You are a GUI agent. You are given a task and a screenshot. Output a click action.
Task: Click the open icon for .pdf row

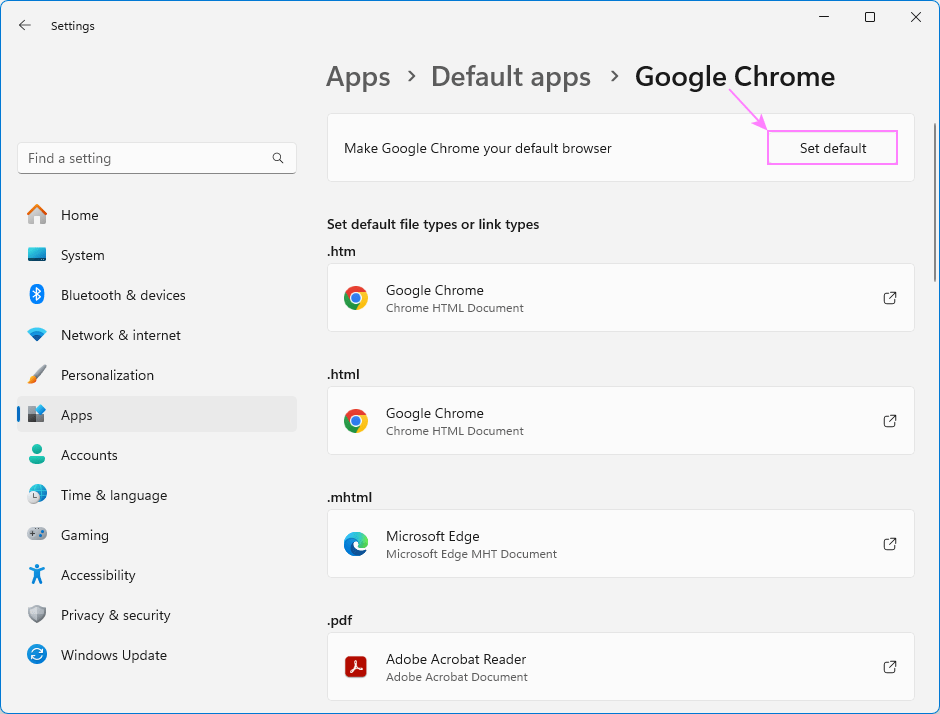click(x=890, y=667)
